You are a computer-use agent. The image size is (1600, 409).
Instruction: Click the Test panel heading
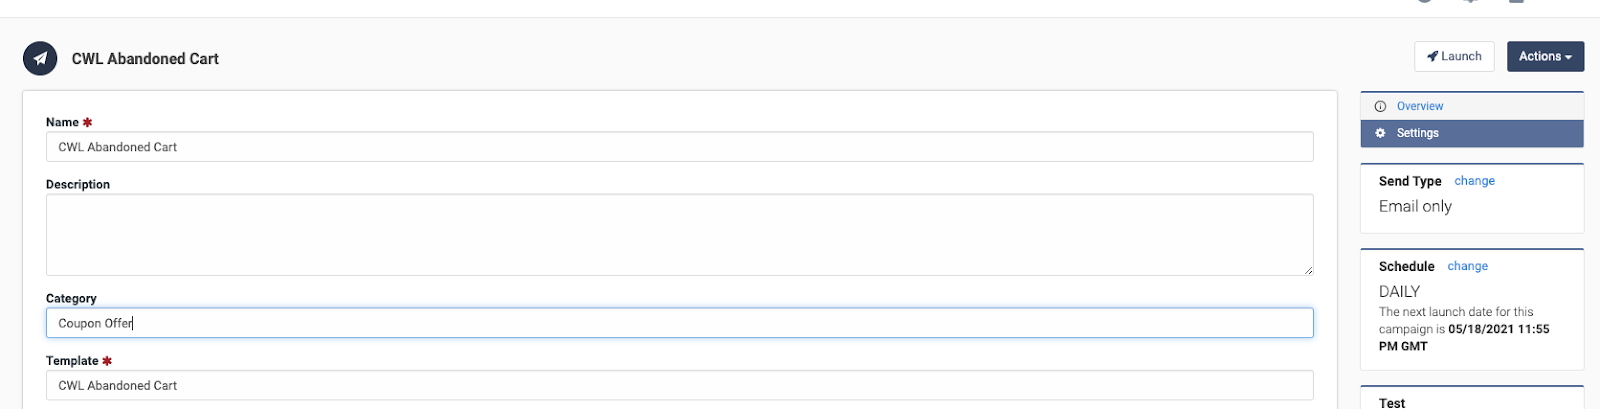coord(1392,403)
